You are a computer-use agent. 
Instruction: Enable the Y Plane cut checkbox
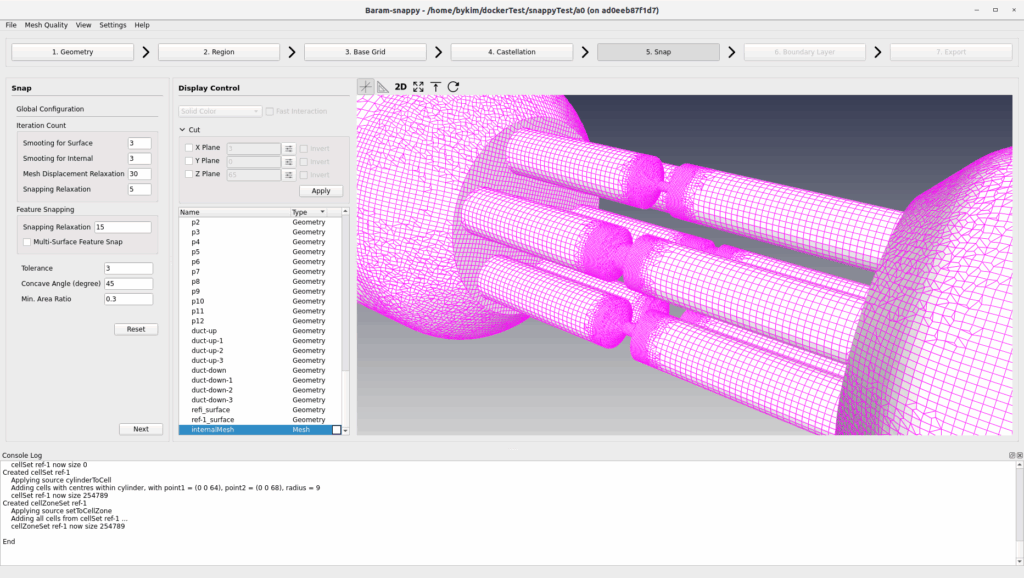tap(189, 161)
